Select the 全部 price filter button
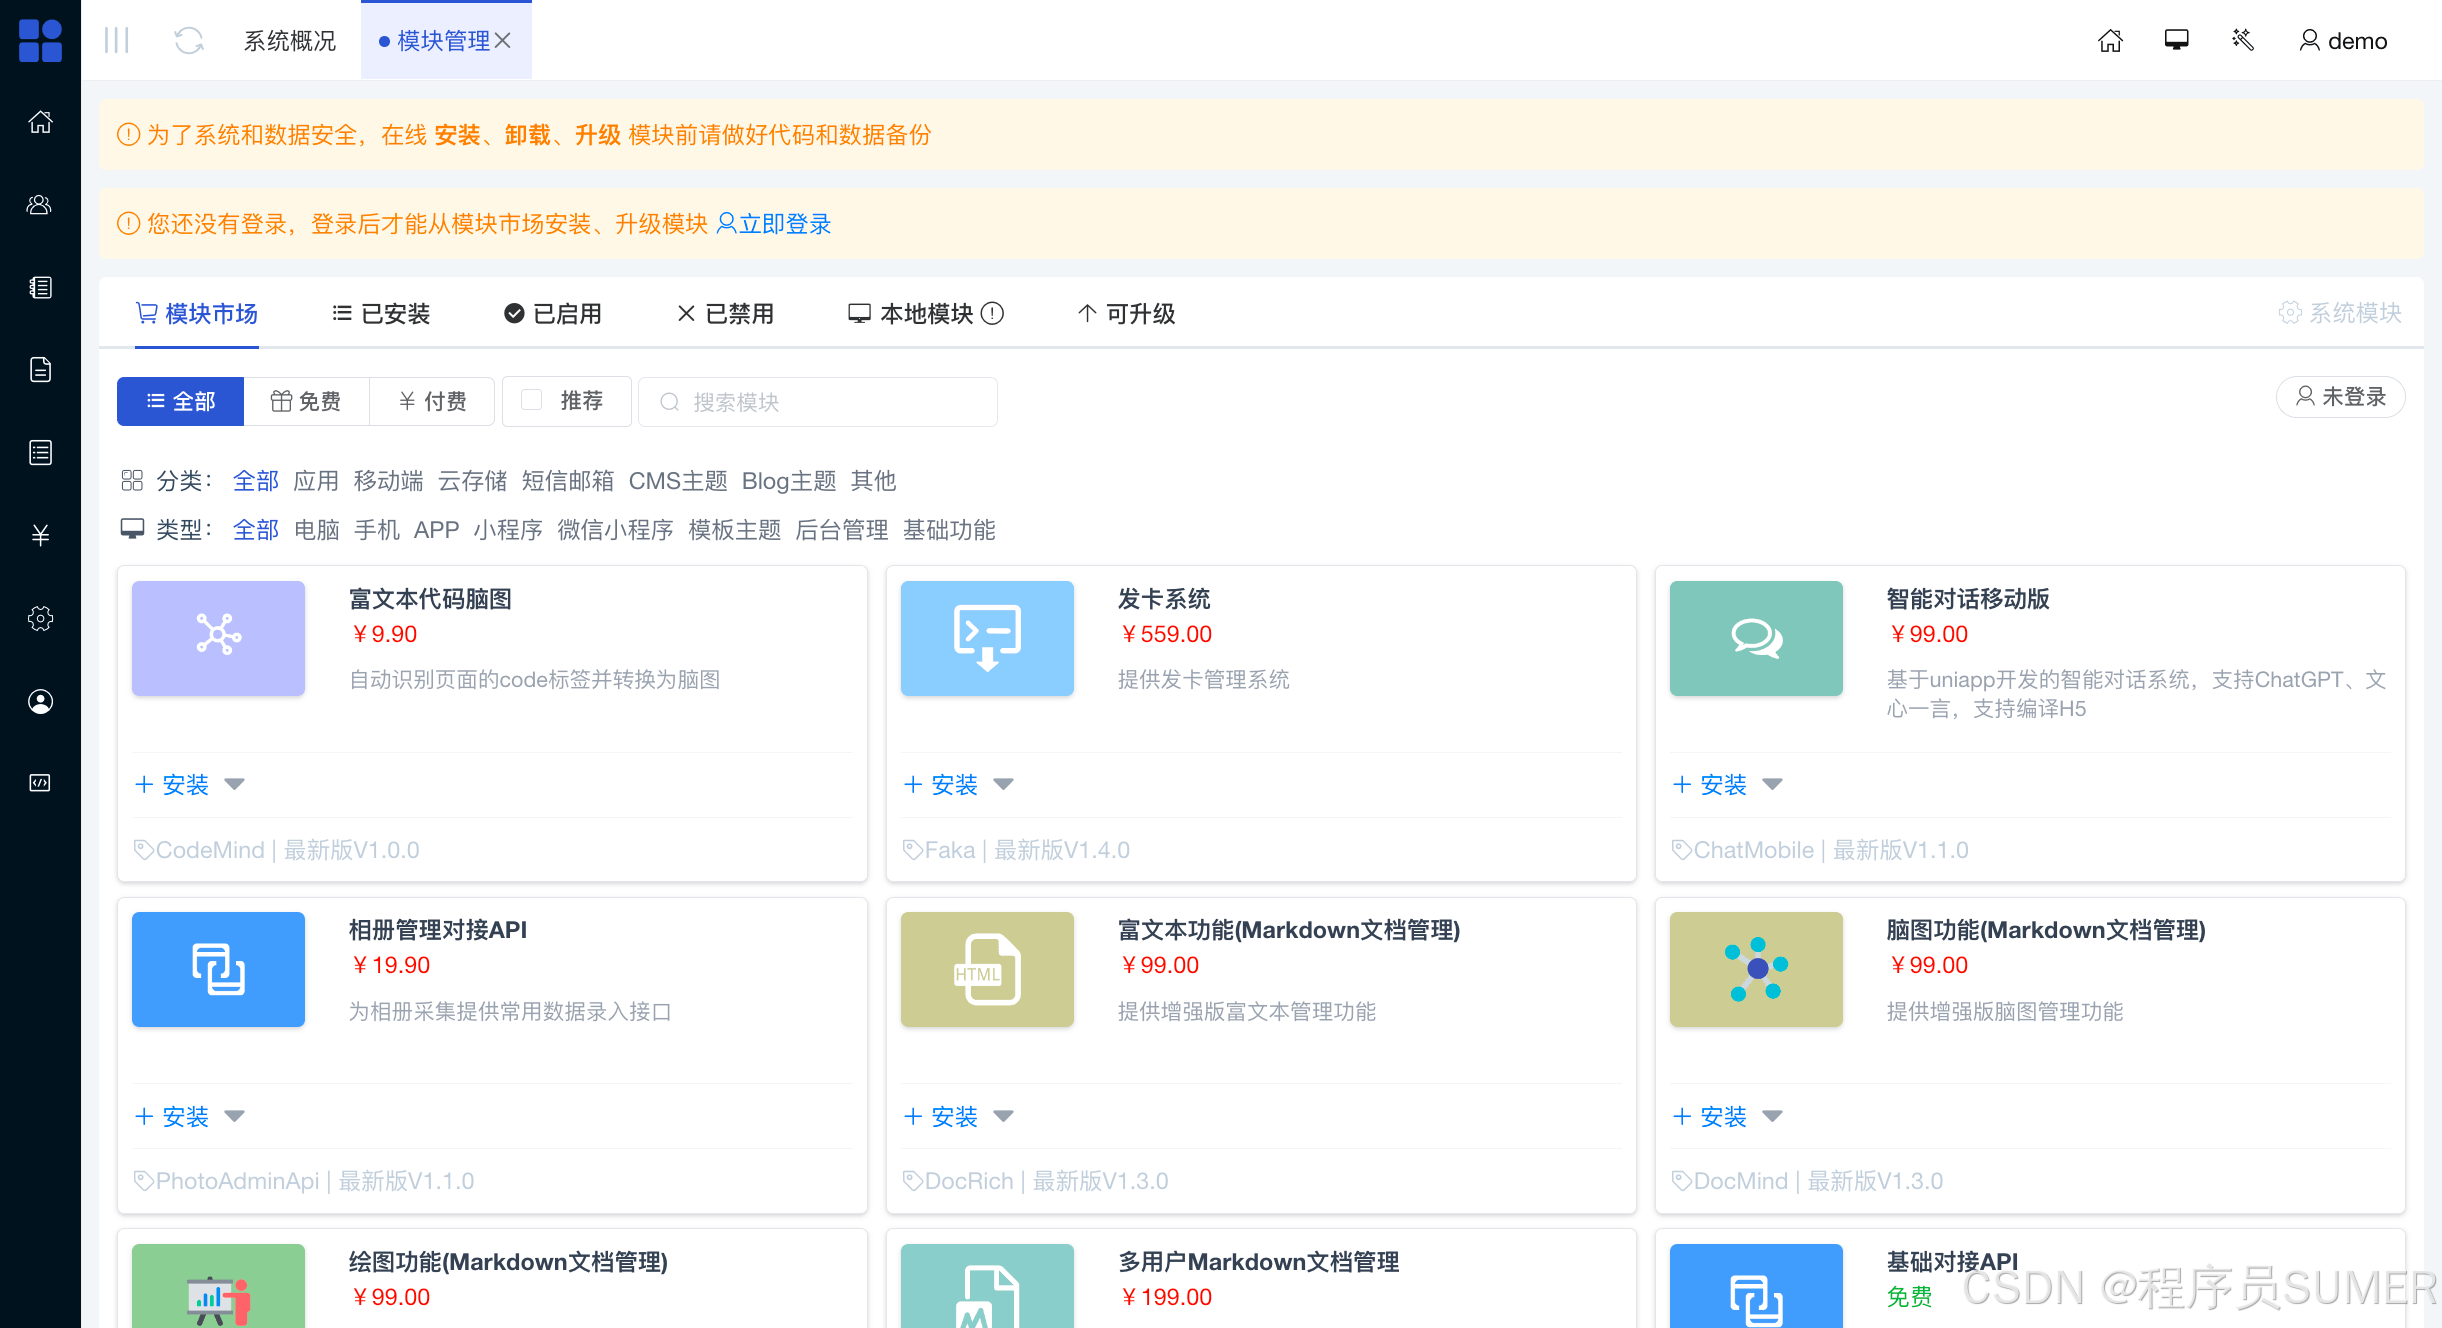The height and width of the screenshot is (1328, 2442). pos(181,401)
